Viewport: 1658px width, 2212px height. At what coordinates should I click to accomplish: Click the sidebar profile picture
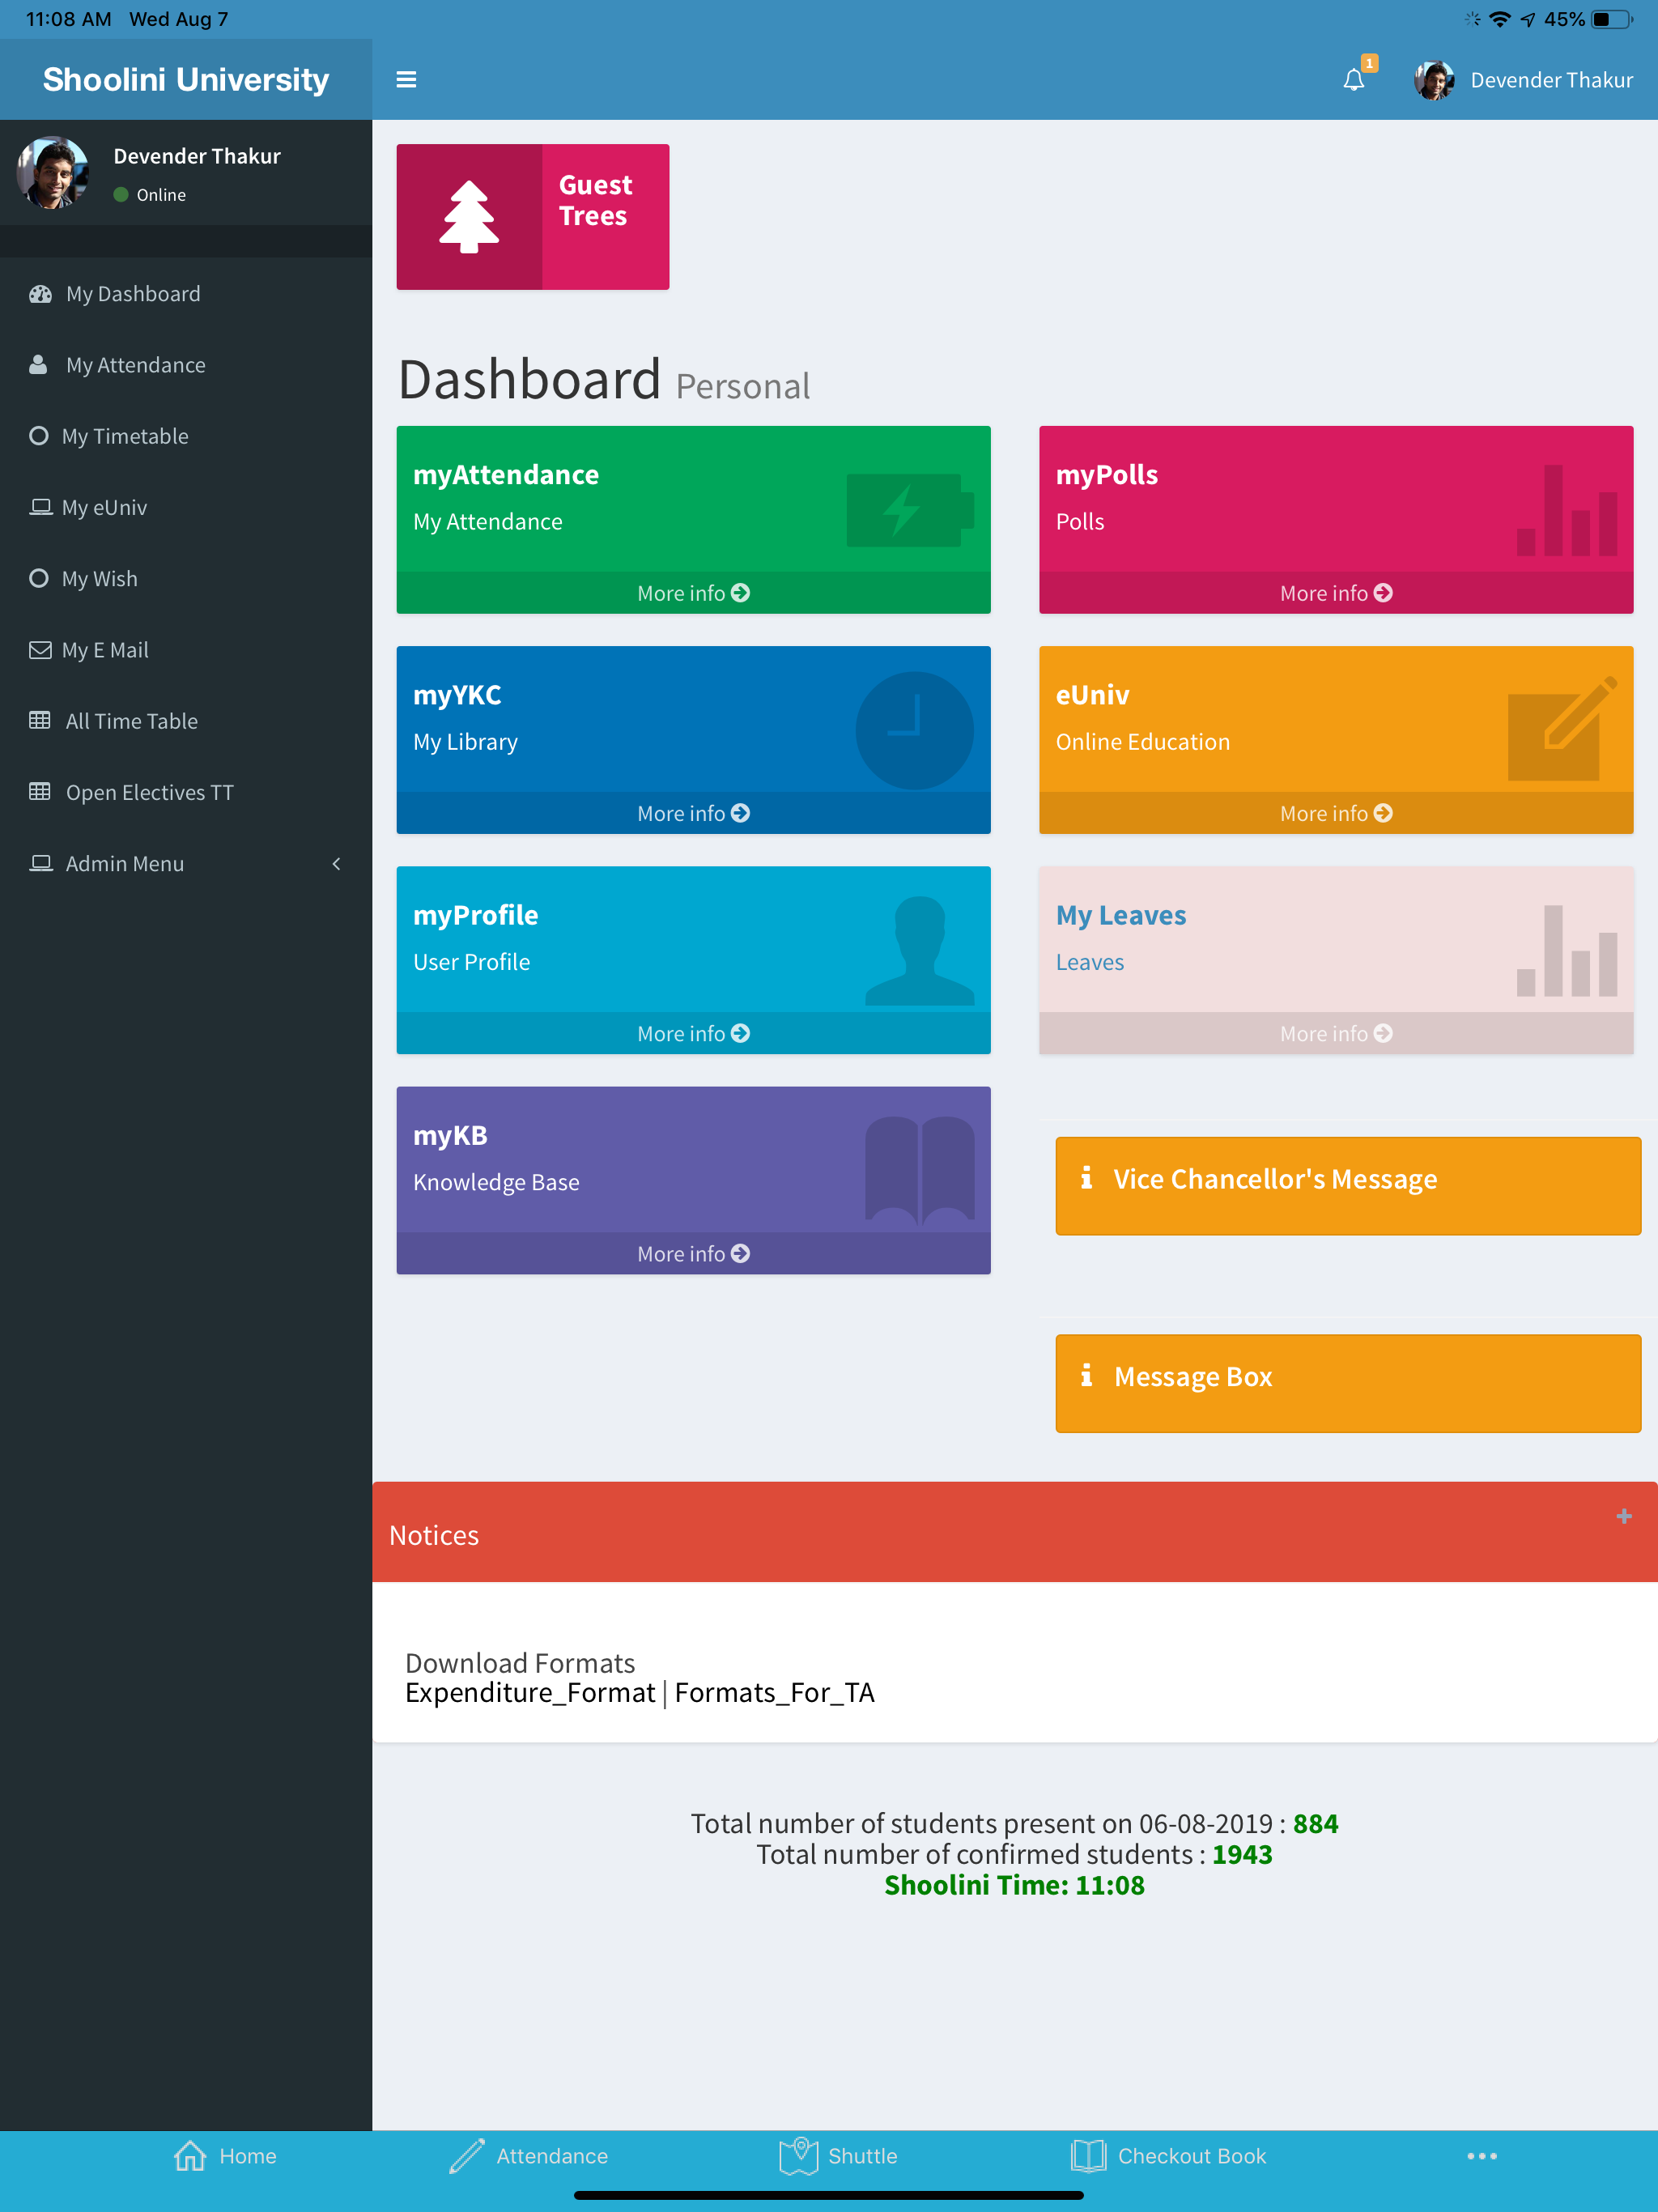(53, 172)
